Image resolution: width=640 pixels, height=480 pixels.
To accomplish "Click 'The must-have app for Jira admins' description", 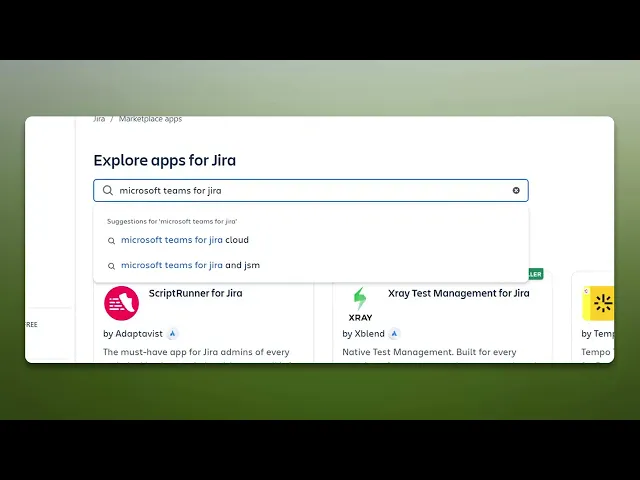I will (x=196, y=352).
